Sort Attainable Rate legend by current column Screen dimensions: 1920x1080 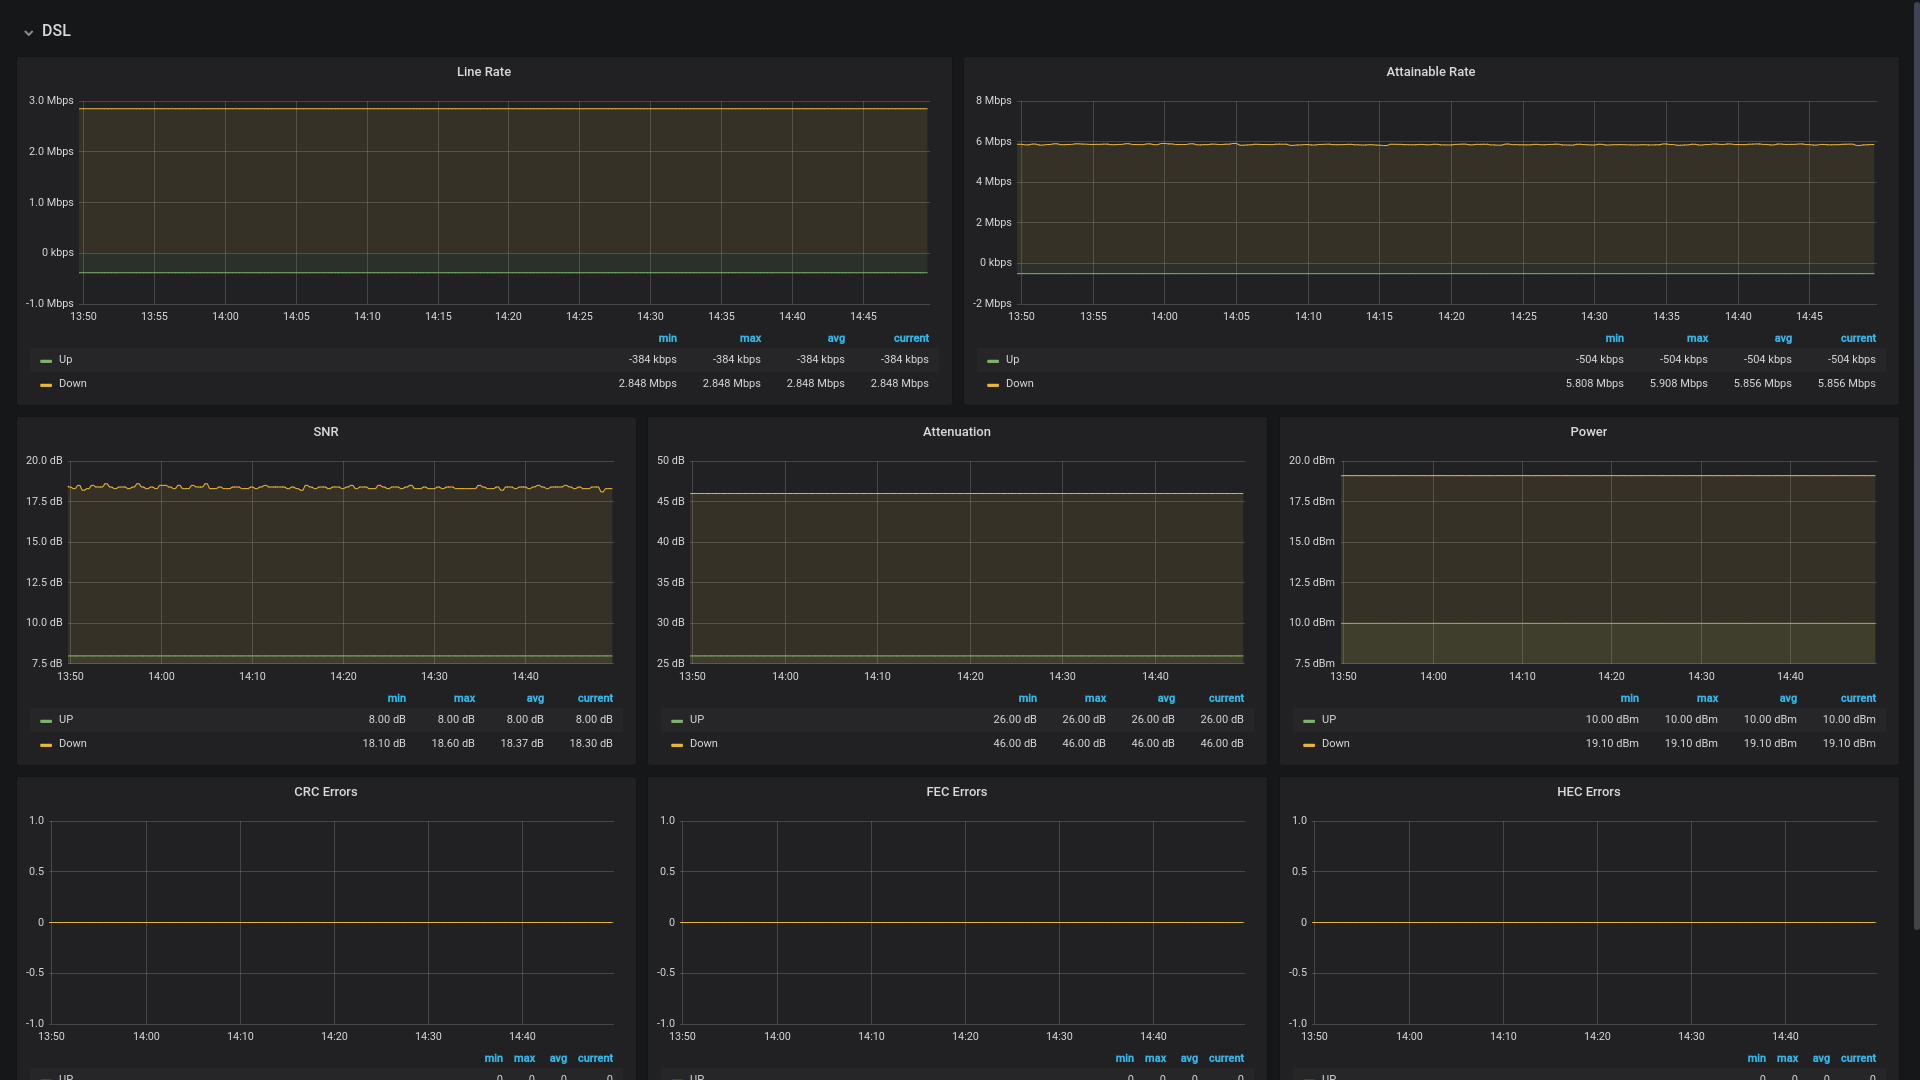[1857, 339]
